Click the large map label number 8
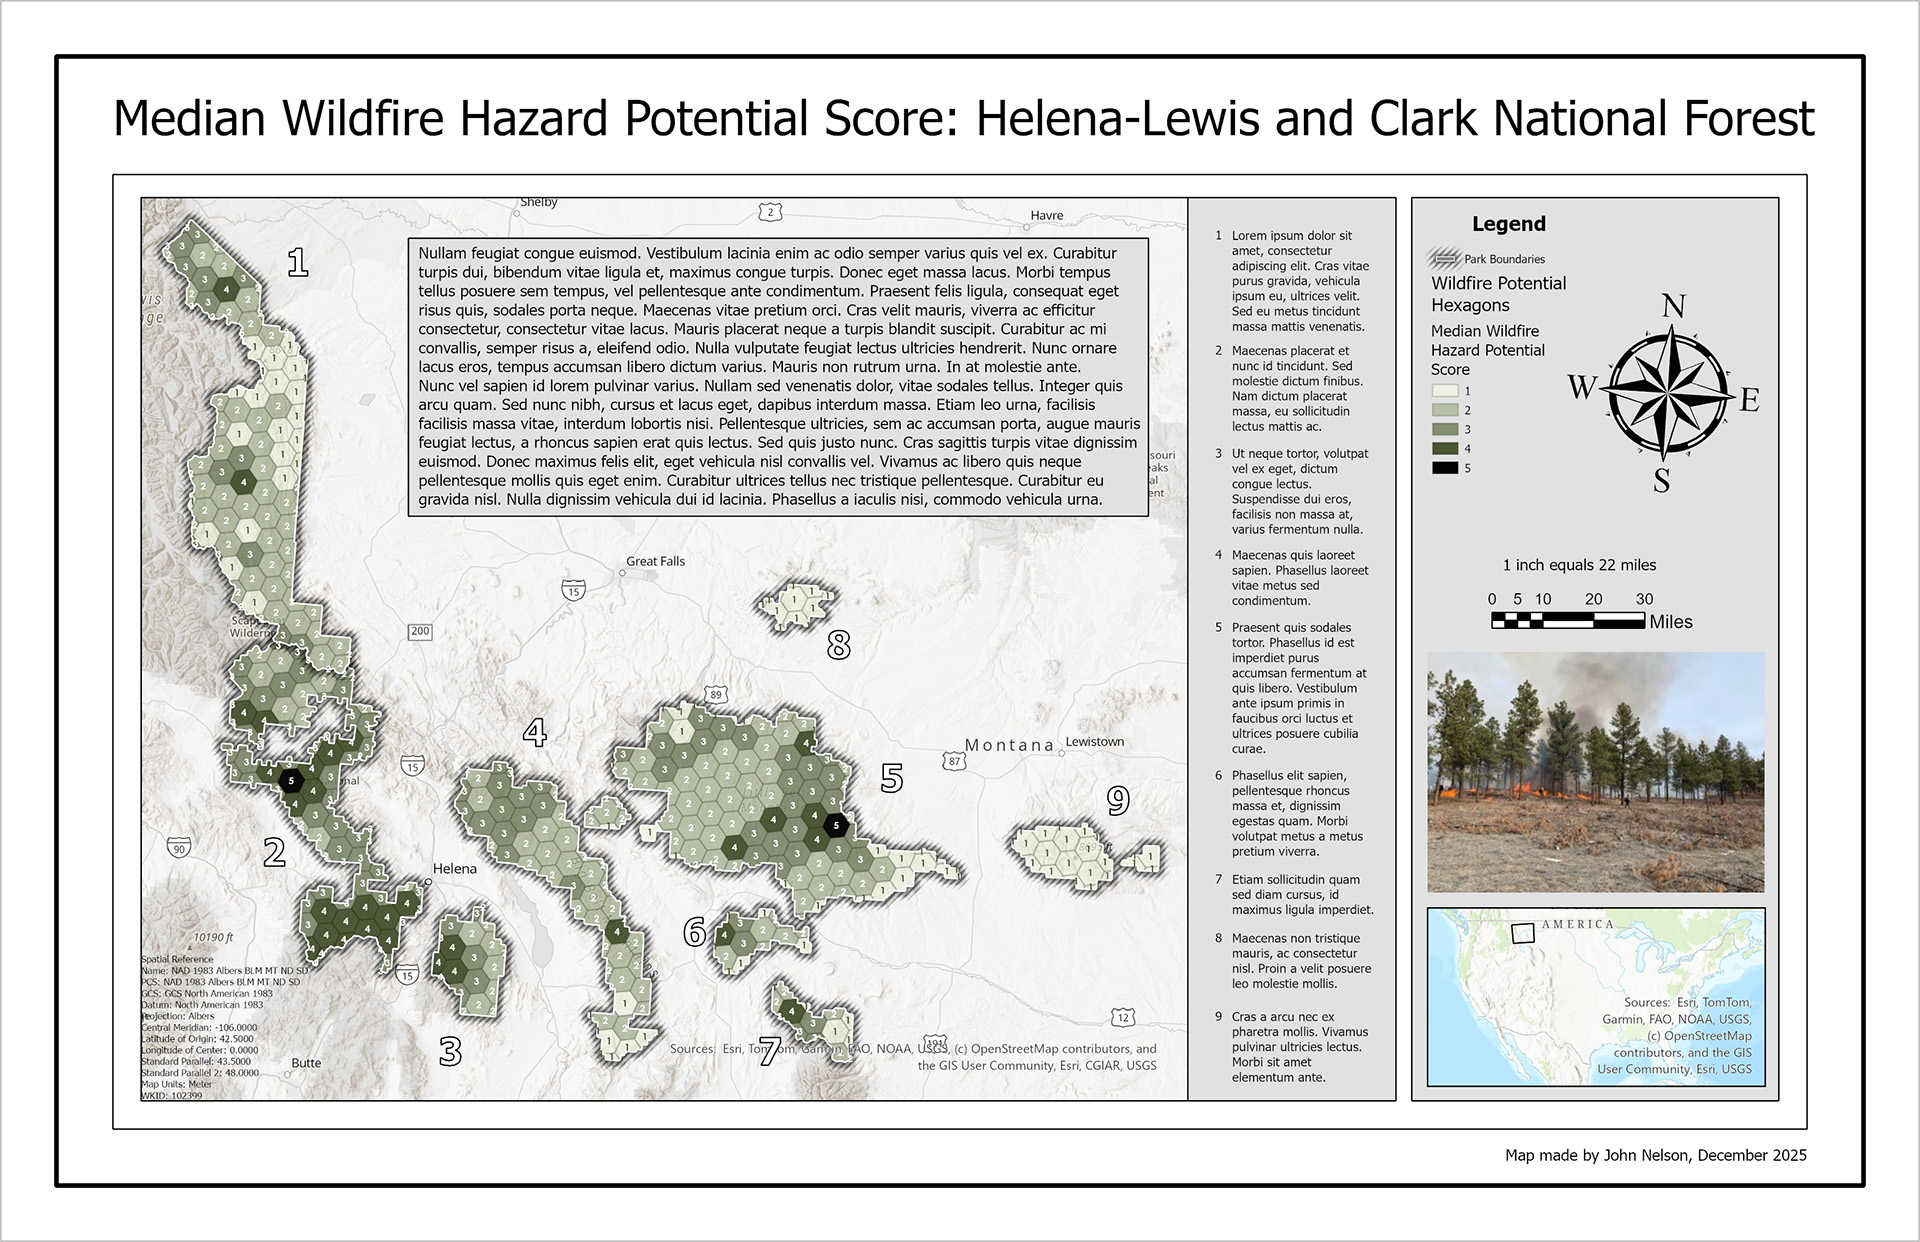The image size is (1920, 1242). point(838,646)
